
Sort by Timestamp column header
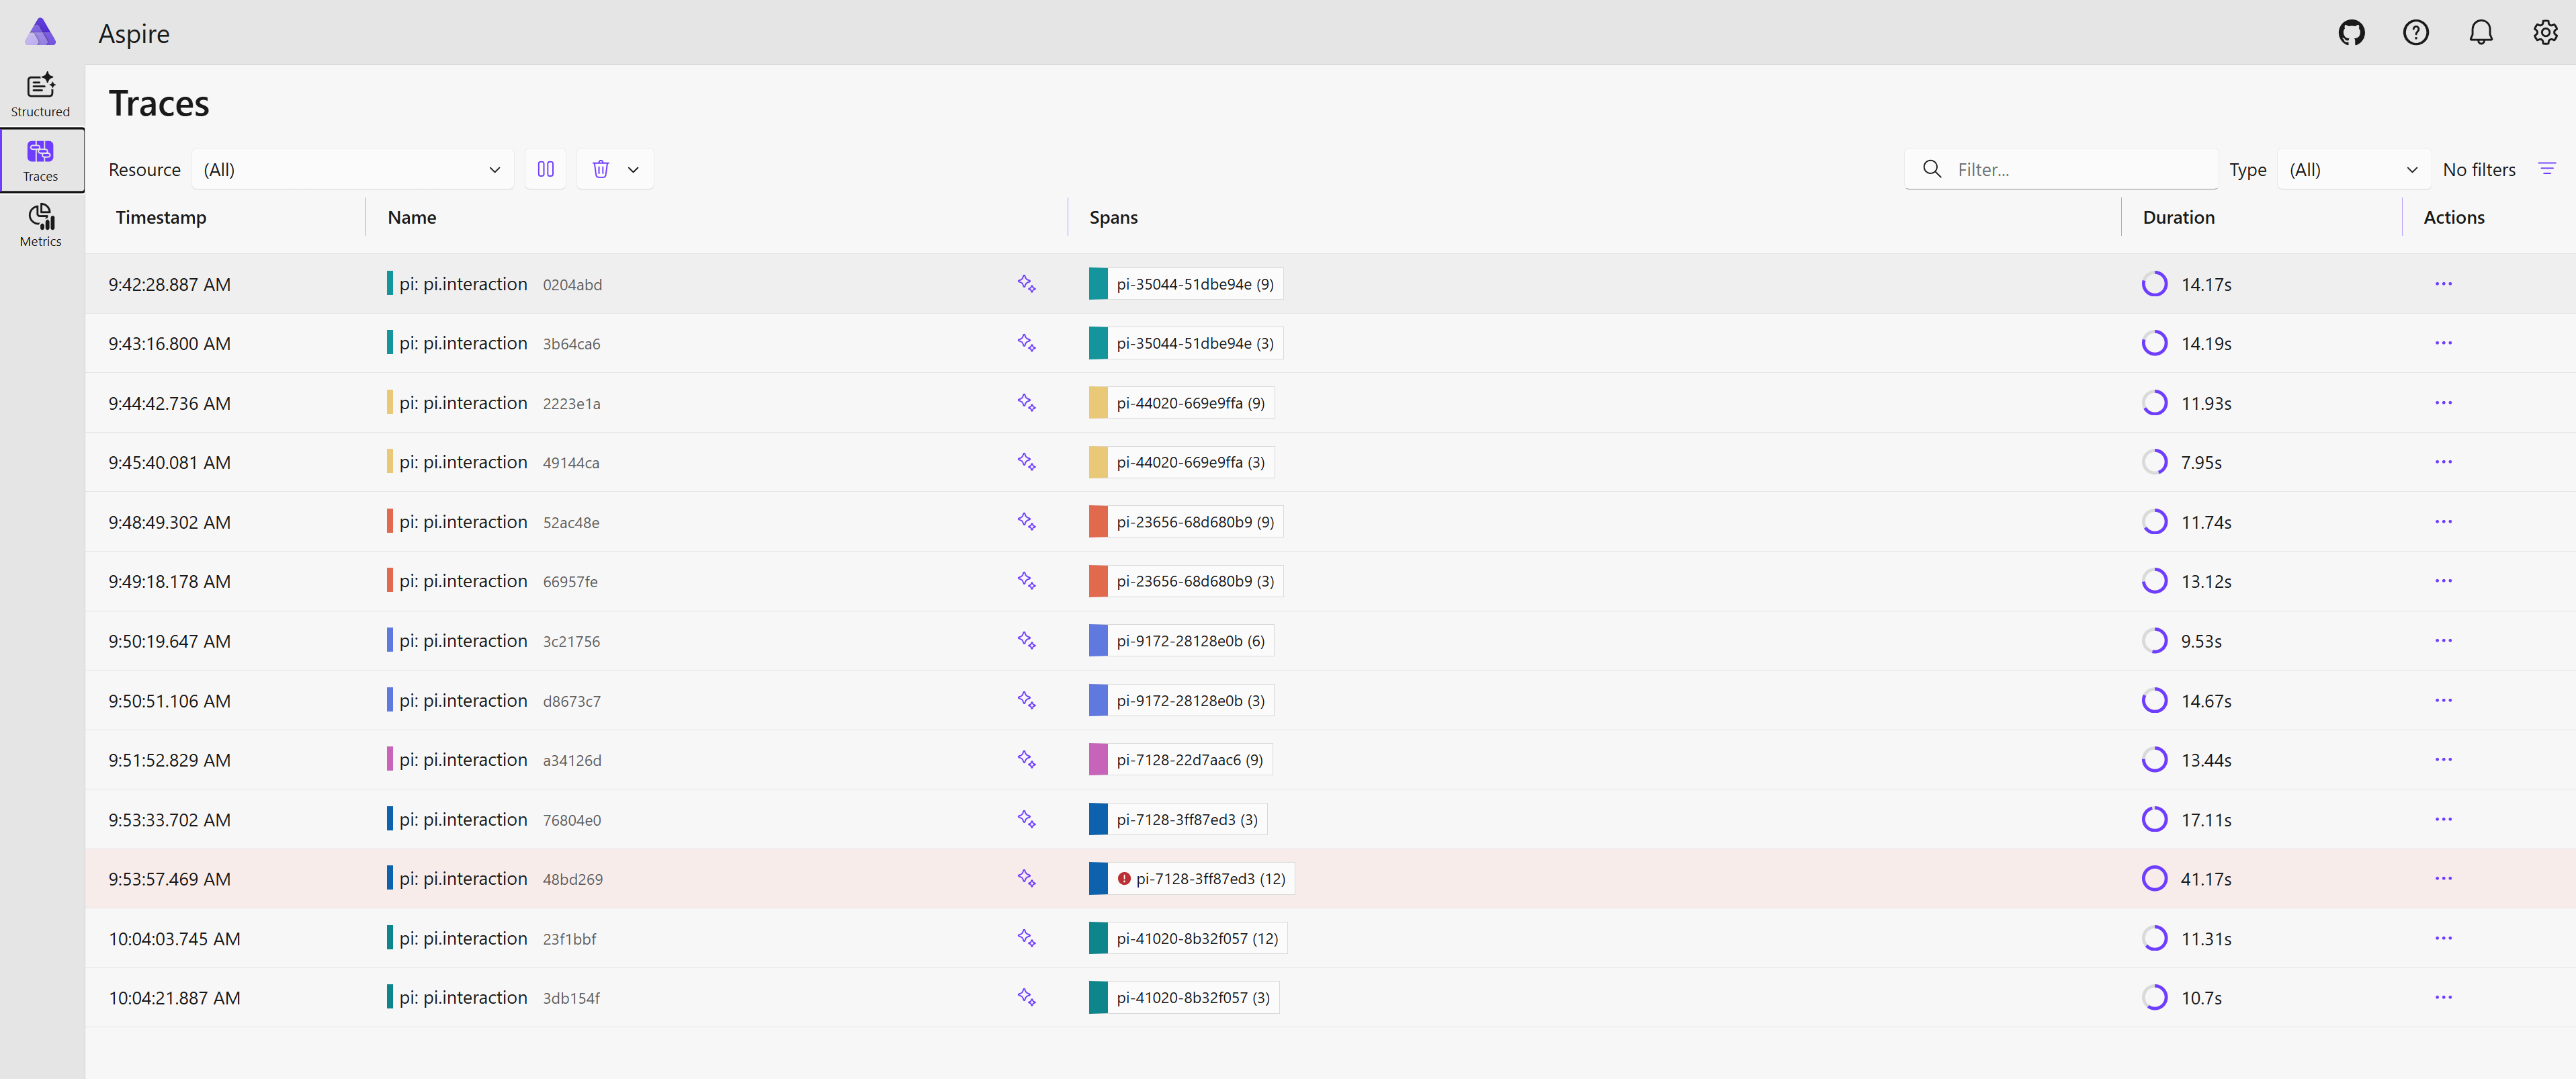click(161, 217)
